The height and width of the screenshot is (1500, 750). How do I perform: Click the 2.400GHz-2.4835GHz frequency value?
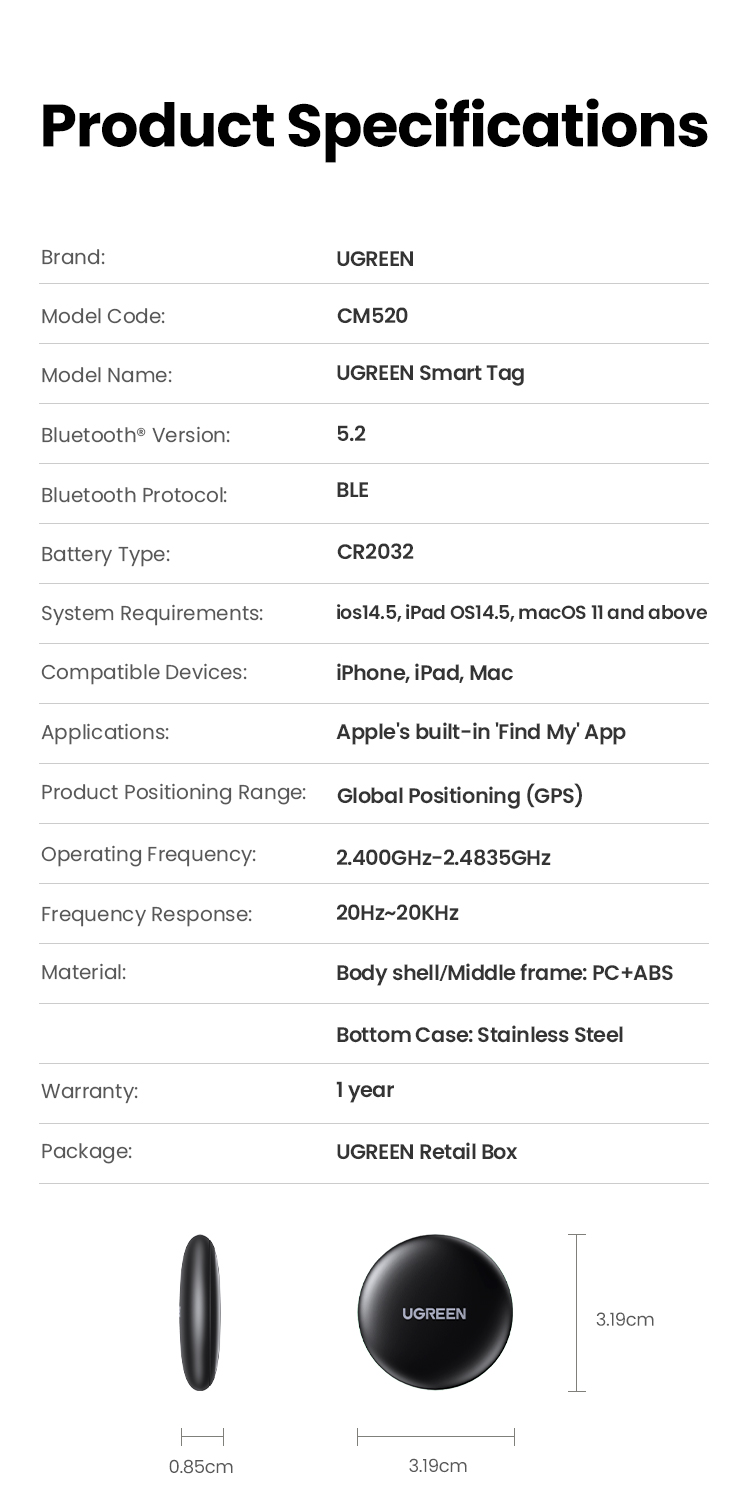(x=444, y=858)
